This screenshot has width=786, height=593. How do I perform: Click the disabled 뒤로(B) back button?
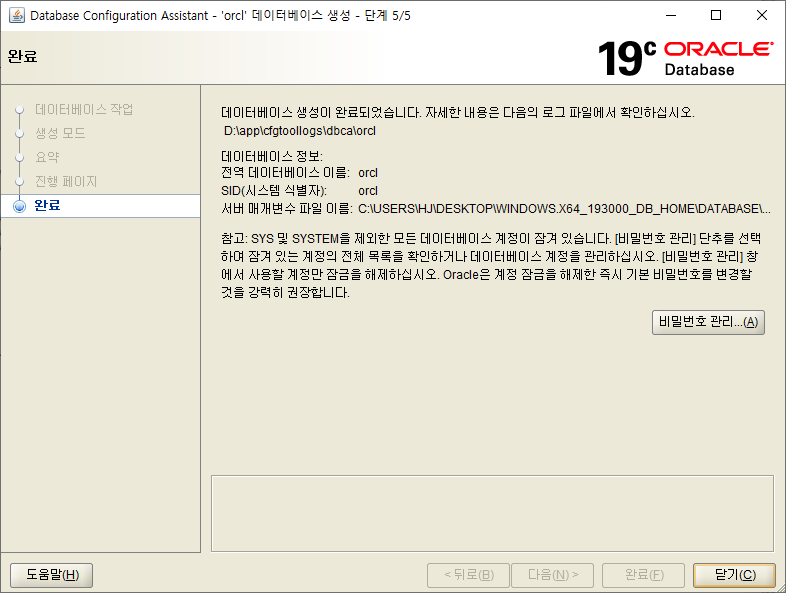[468, 575]
